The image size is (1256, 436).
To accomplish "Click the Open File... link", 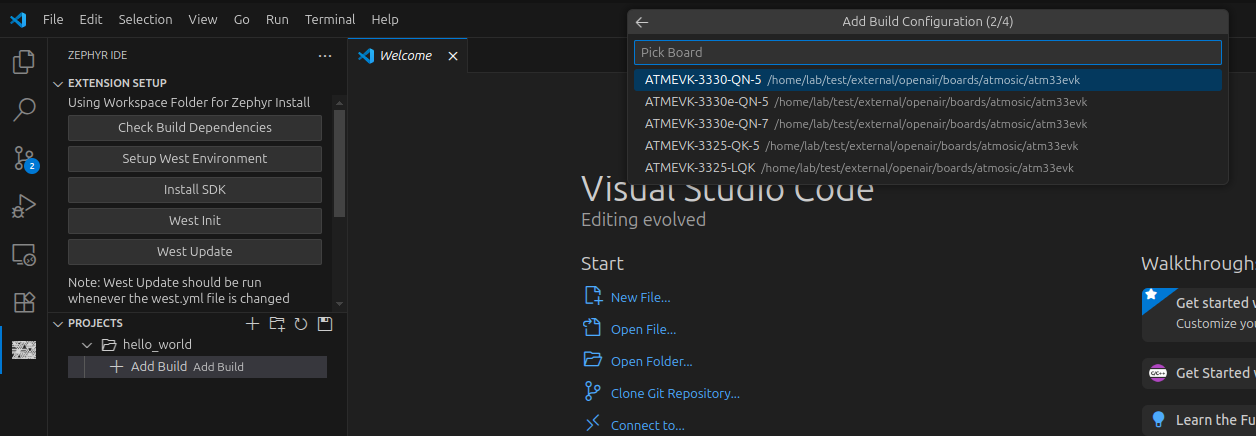I will (643, 329).
